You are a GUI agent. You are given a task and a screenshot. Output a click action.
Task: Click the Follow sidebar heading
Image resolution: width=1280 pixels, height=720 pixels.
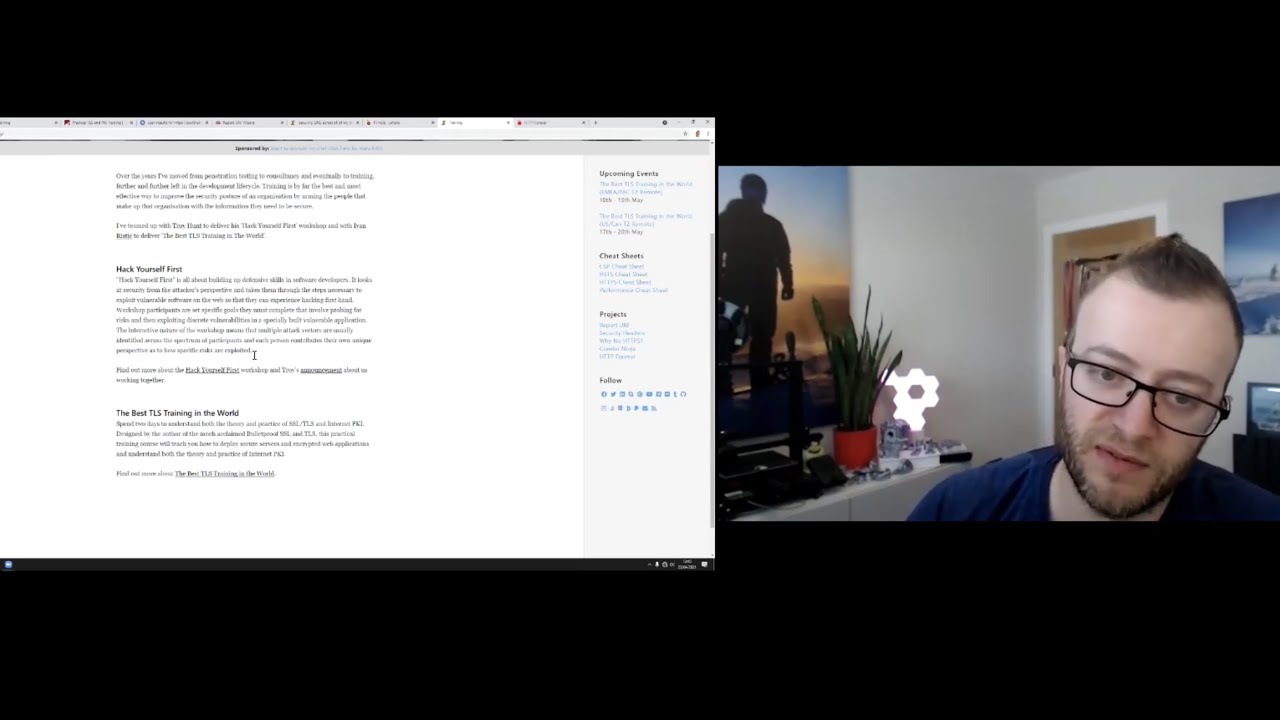pos(611,380)
